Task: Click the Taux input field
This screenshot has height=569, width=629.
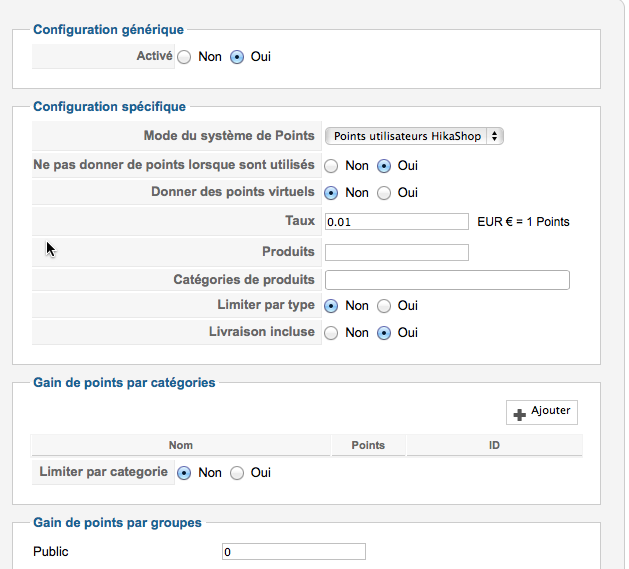Action: coord(397,222)
